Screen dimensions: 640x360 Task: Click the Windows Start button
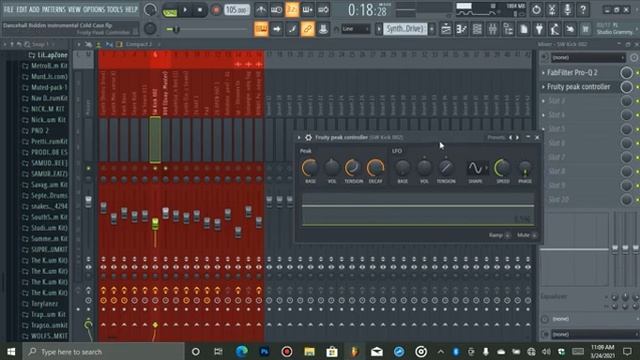coord(11,351)
